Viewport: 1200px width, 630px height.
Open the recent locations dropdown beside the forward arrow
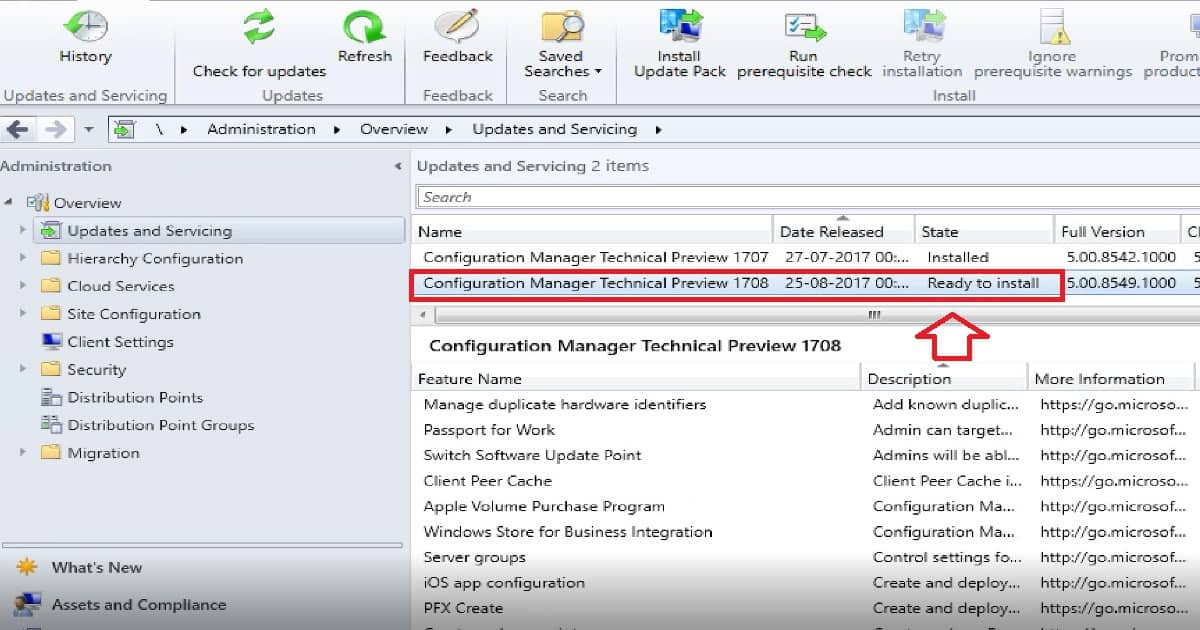click(x=88, y=130)
